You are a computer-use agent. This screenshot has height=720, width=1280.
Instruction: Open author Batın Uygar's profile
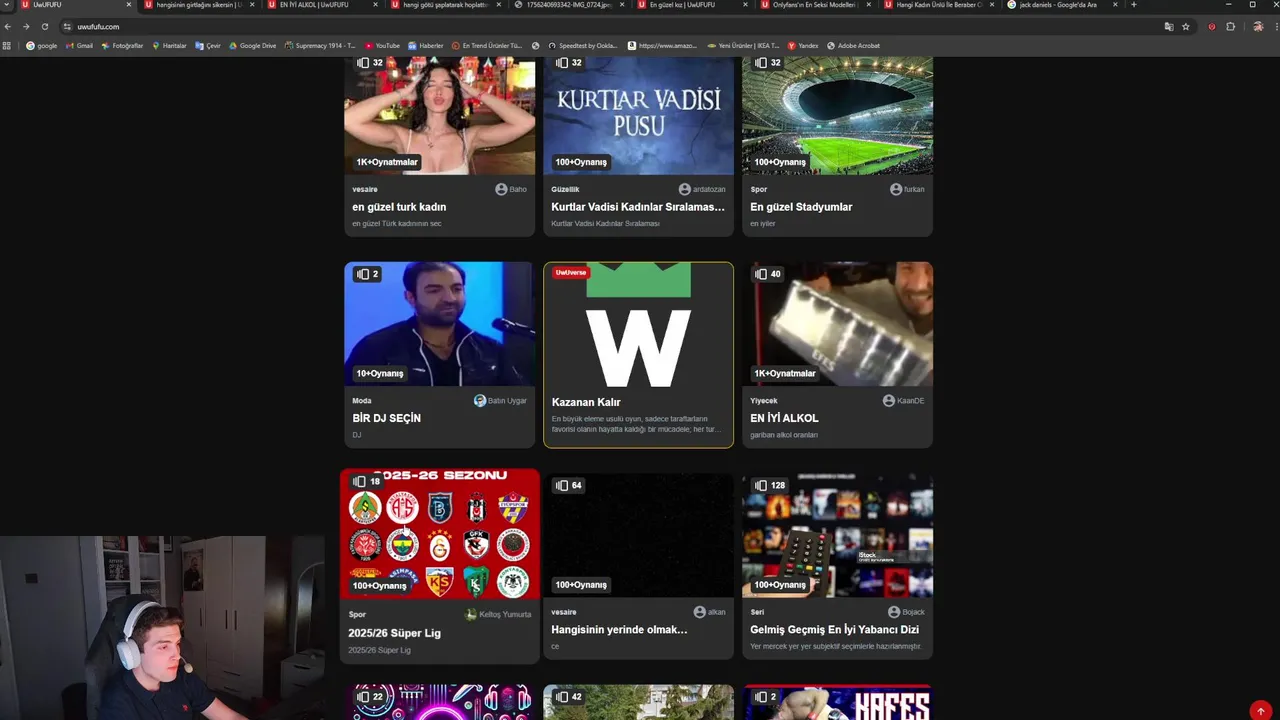click(x=500, y=400)
